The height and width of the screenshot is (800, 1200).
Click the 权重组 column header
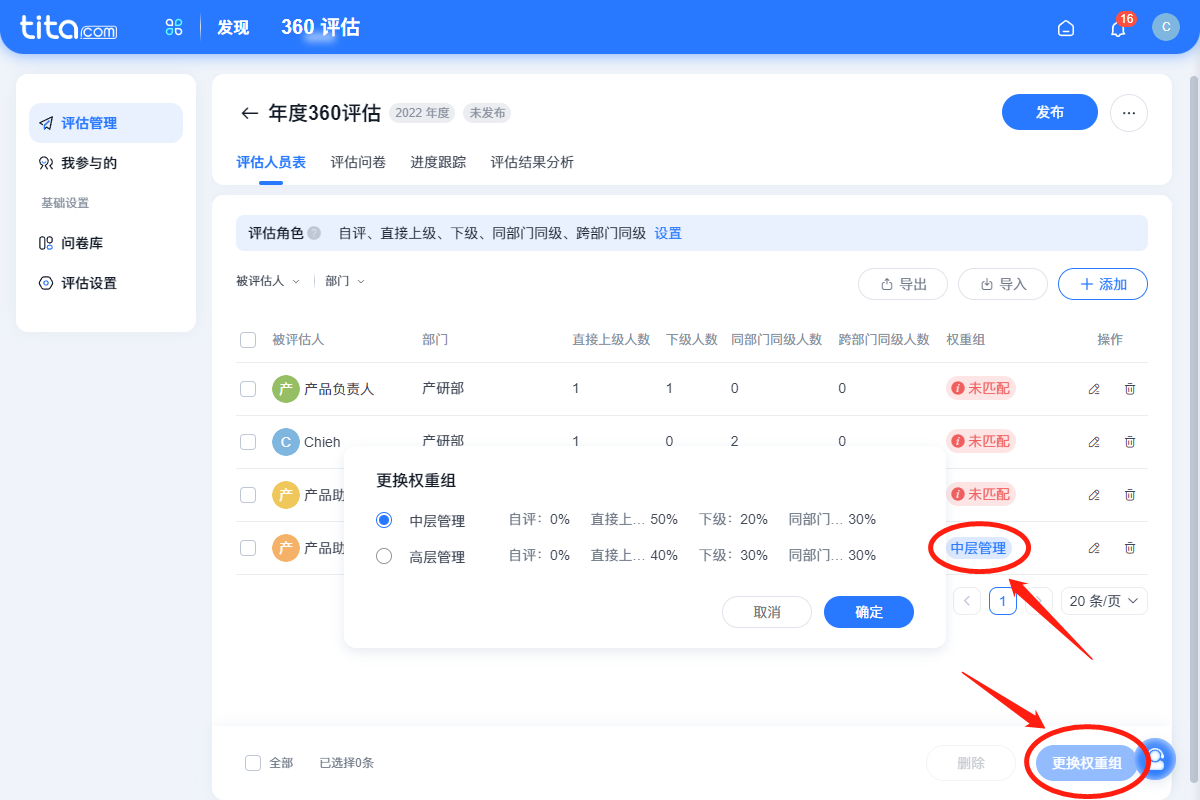(966, 340)
